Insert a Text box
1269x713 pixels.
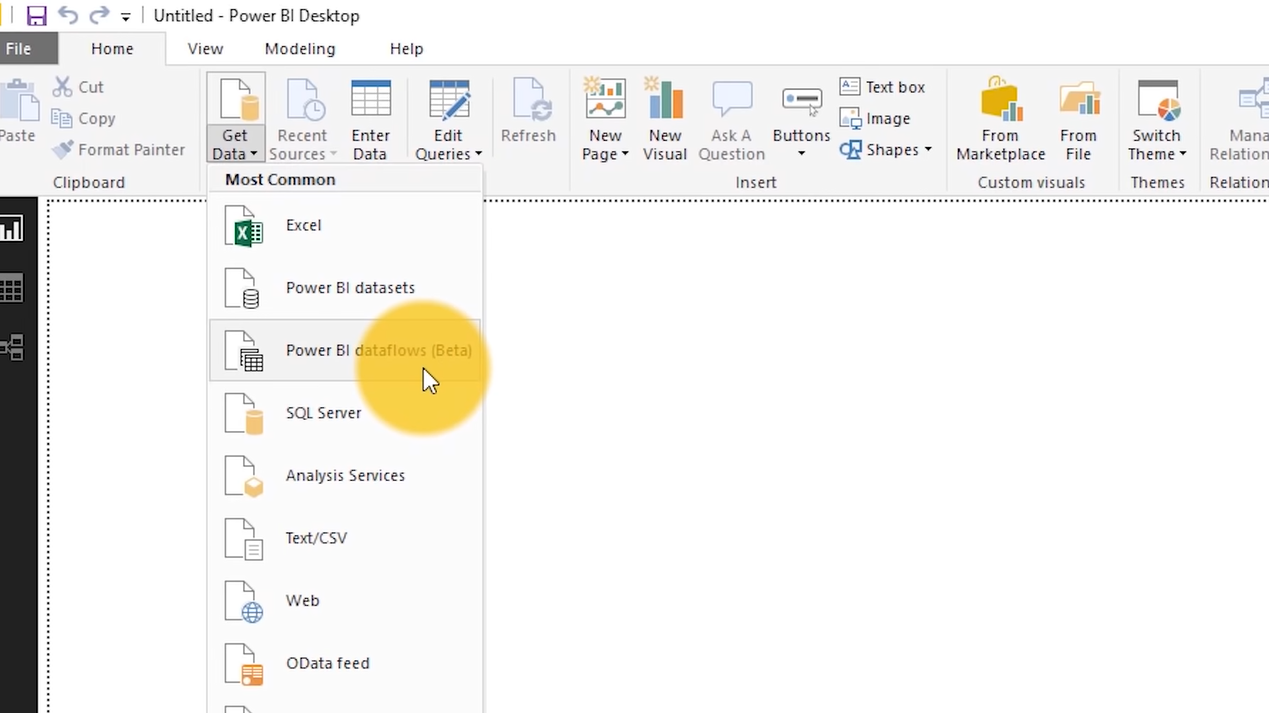tap(882, 87)
